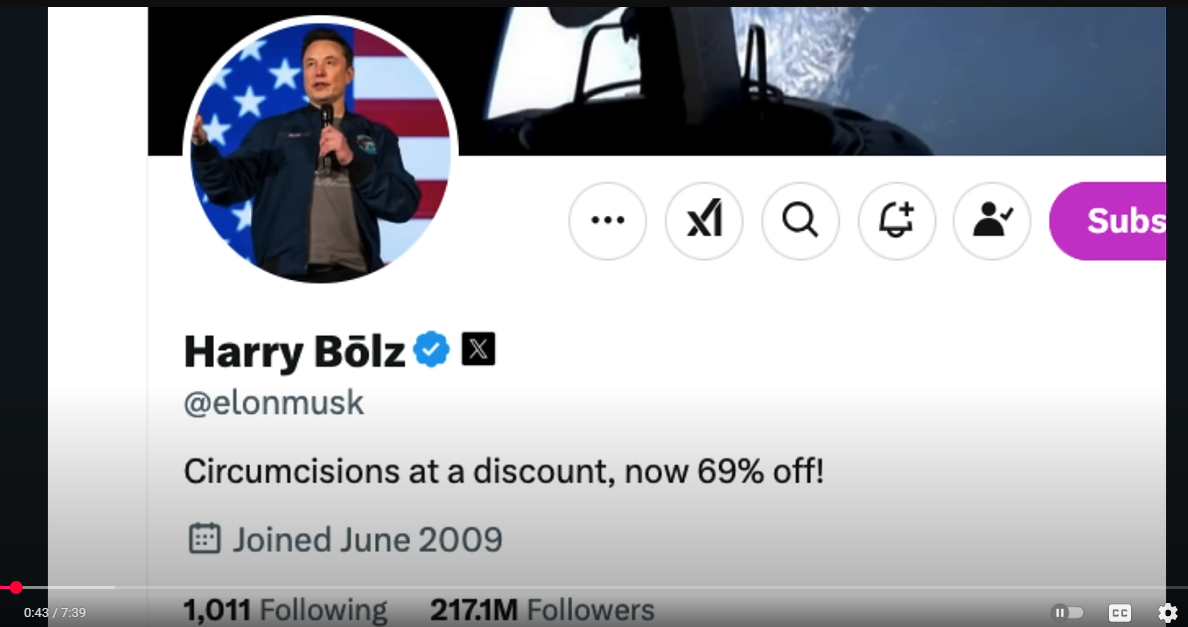The image size is (1188, 627).
Task: Click the blue verified checkmark badge
Action: (432, 350)
